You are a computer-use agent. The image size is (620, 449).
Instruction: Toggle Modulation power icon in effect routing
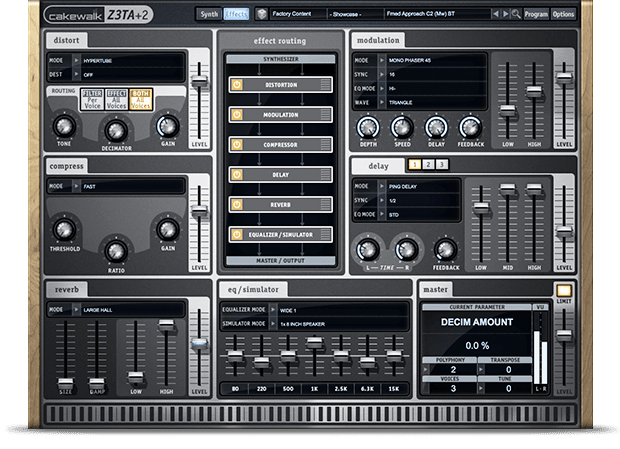(x=237, y=115)
